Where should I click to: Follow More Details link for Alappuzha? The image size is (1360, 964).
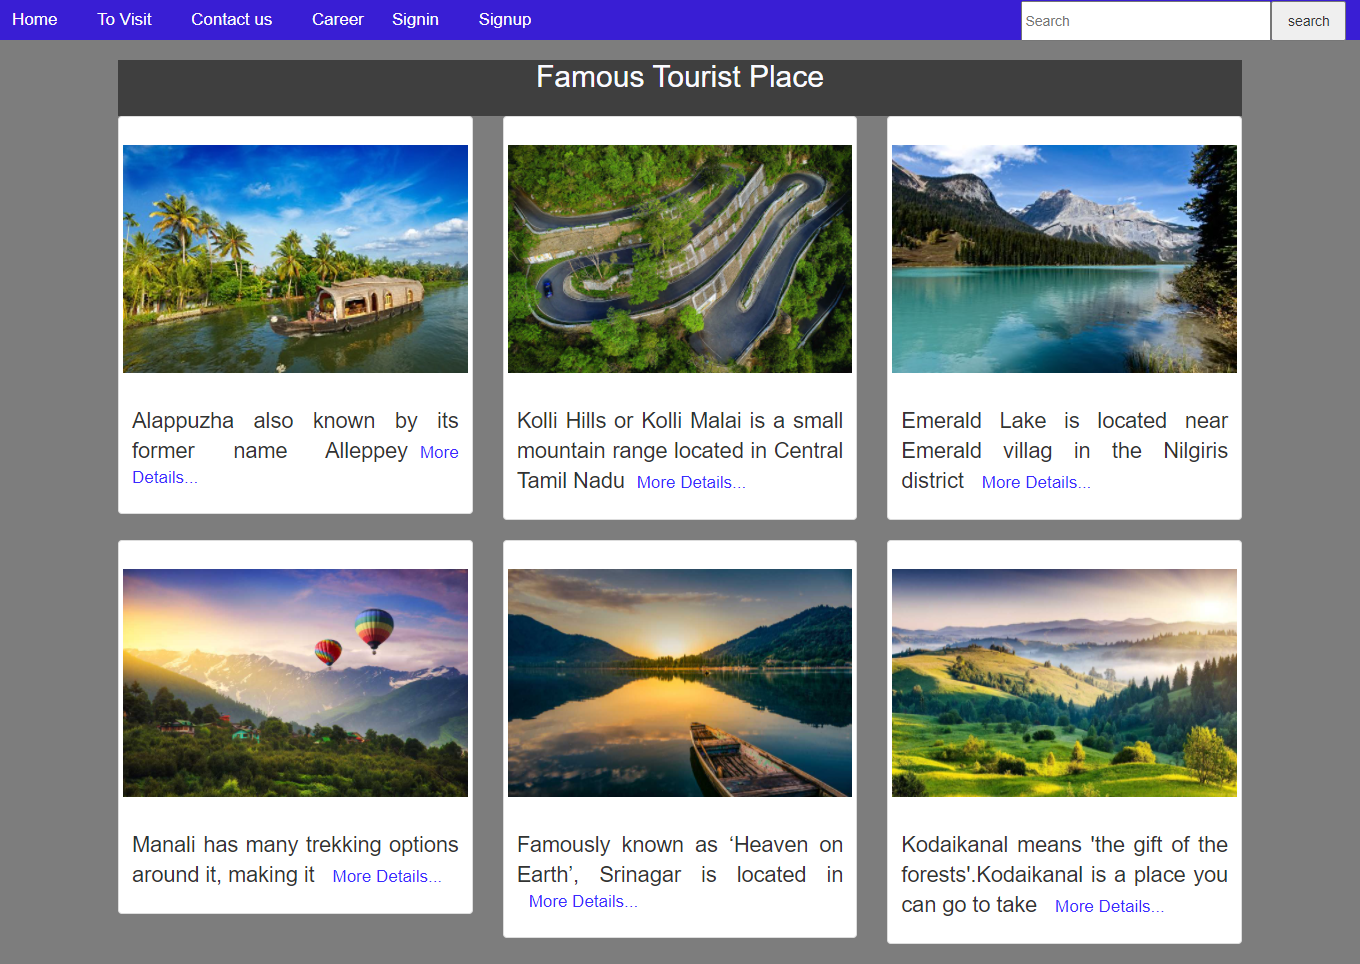point(165,477)
